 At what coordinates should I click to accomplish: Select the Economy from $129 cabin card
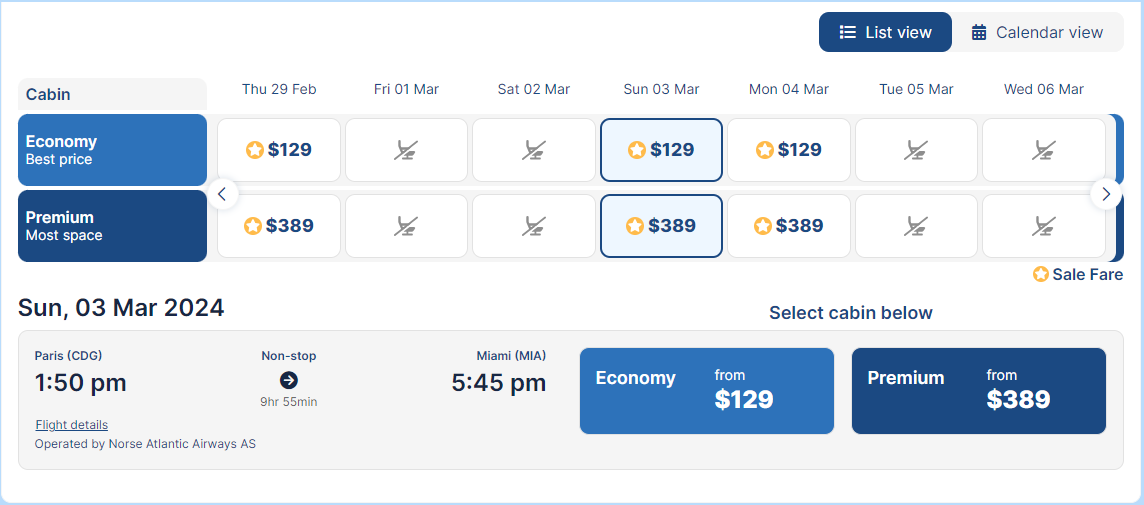click(706, 391)
